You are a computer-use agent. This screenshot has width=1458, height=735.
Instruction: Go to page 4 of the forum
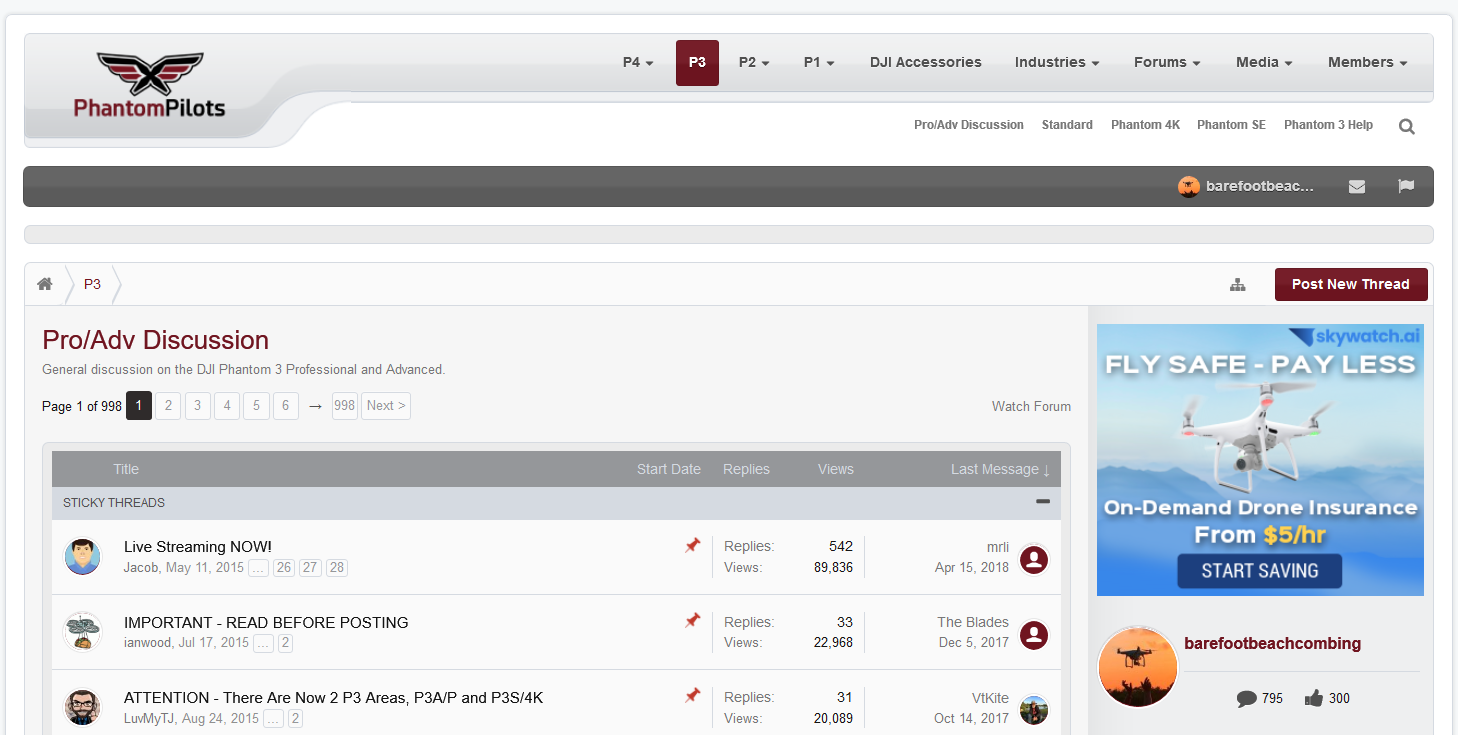[x=227, y=406]
